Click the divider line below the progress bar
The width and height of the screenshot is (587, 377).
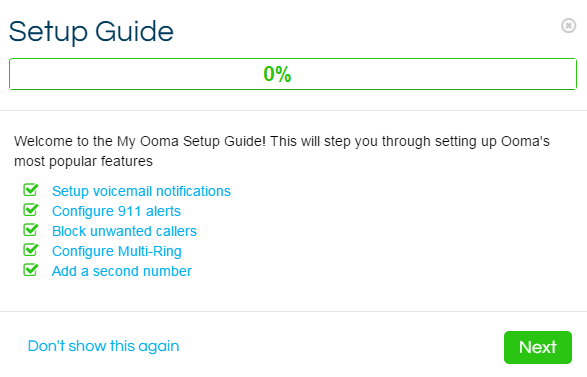pyautogui.click(x=294, y=110)
